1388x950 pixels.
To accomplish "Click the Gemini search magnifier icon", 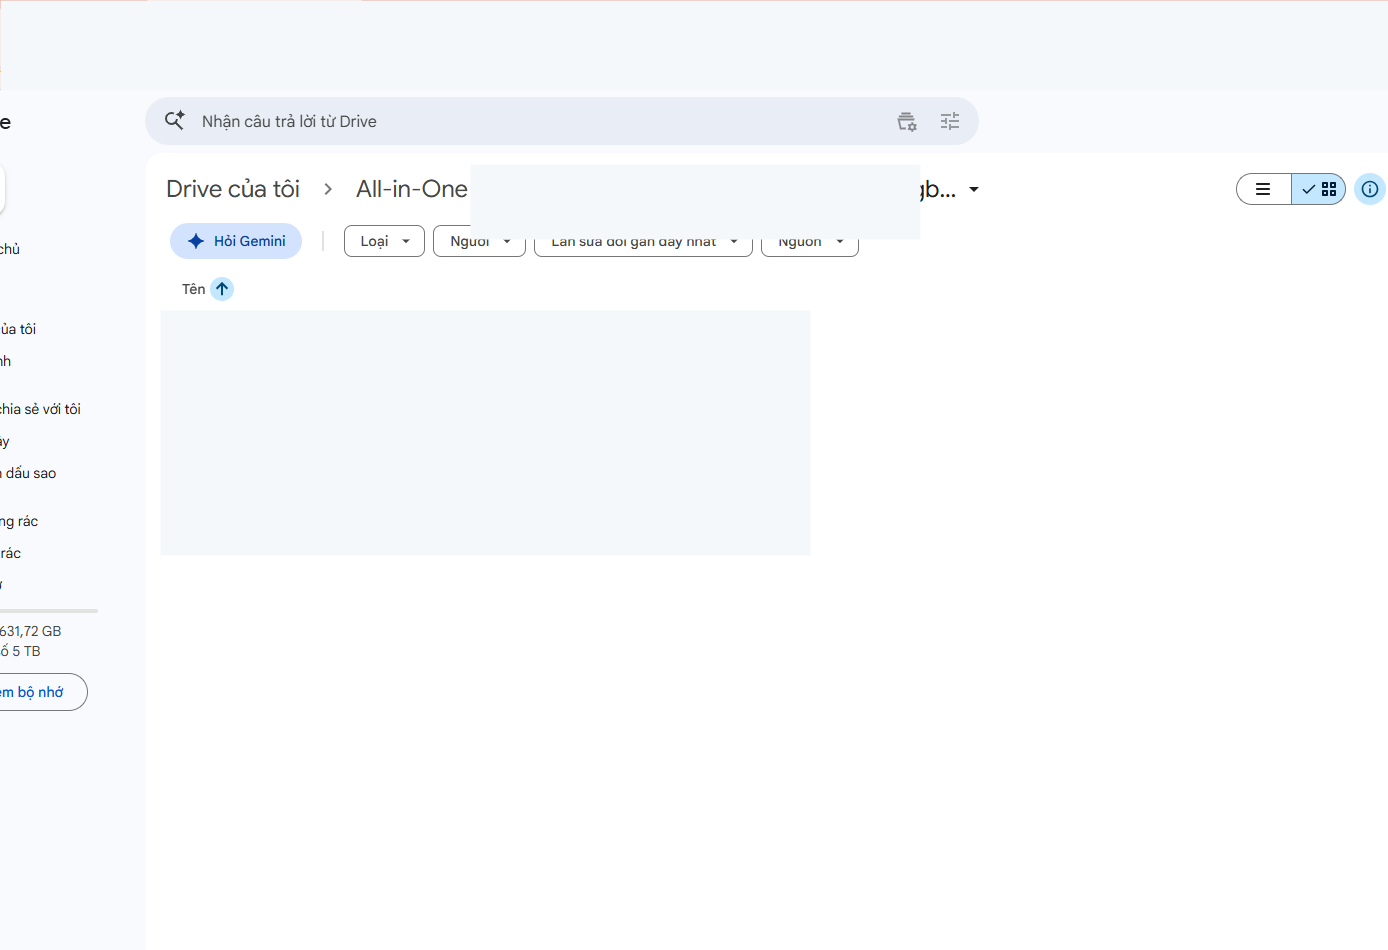I will coord(175,121).
